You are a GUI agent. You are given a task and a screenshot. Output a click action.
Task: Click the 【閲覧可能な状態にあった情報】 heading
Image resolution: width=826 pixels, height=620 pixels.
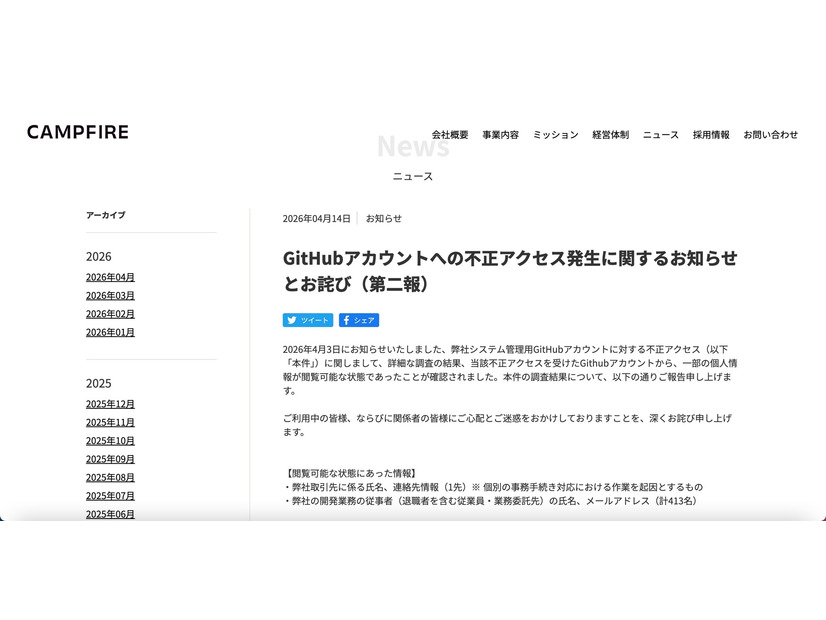(351, 474)
